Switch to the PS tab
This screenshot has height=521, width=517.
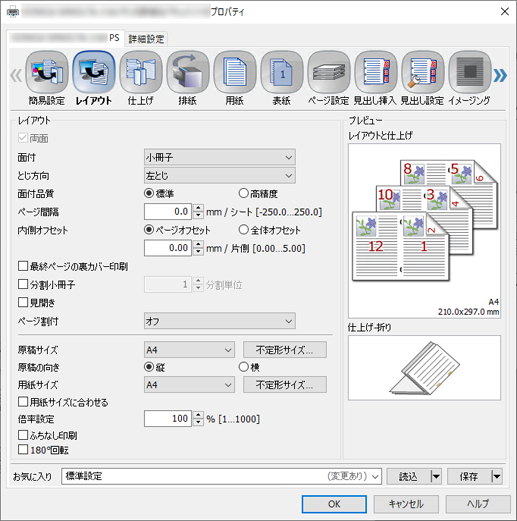coord(65,38)
